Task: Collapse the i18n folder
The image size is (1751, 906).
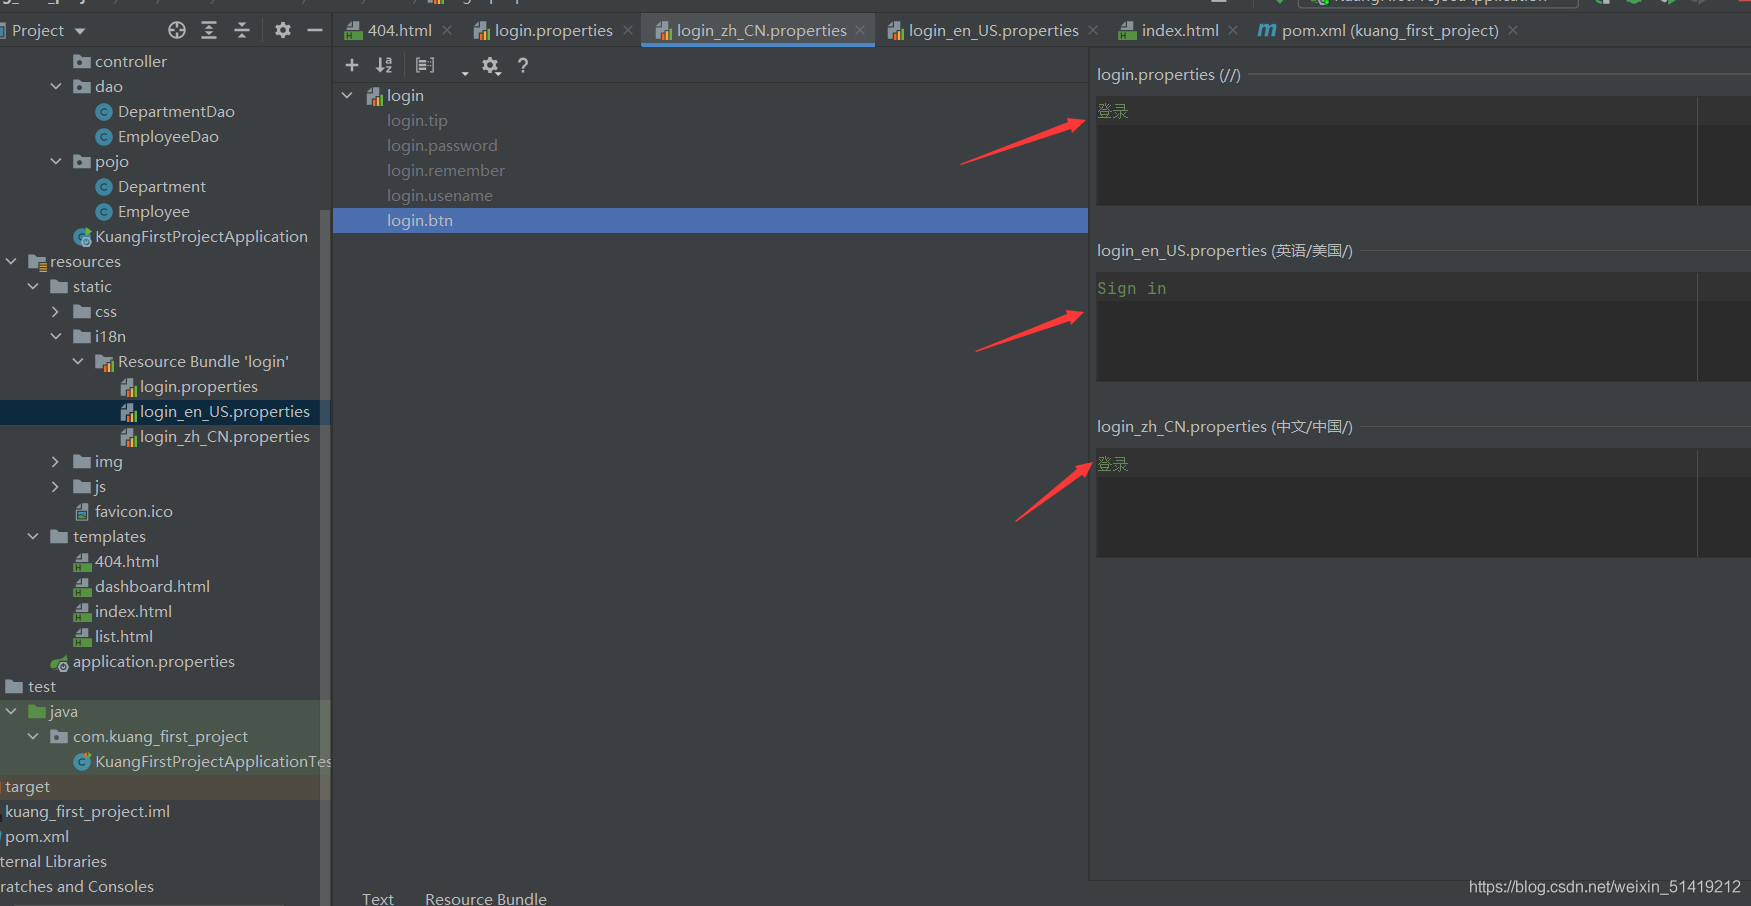Action: (x=56, y=336)
